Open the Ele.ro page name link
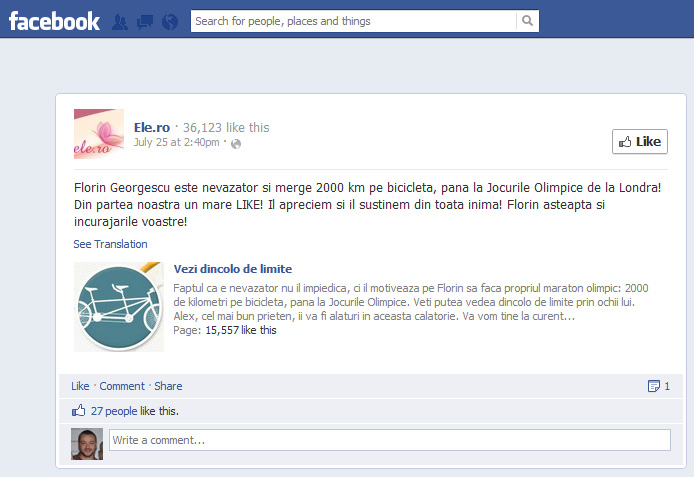 (152, 127)
